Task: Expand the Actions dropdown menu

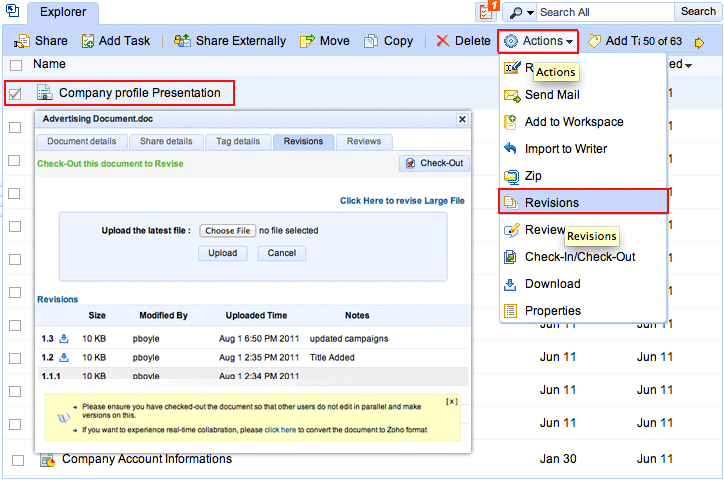Action: [539, 41]
